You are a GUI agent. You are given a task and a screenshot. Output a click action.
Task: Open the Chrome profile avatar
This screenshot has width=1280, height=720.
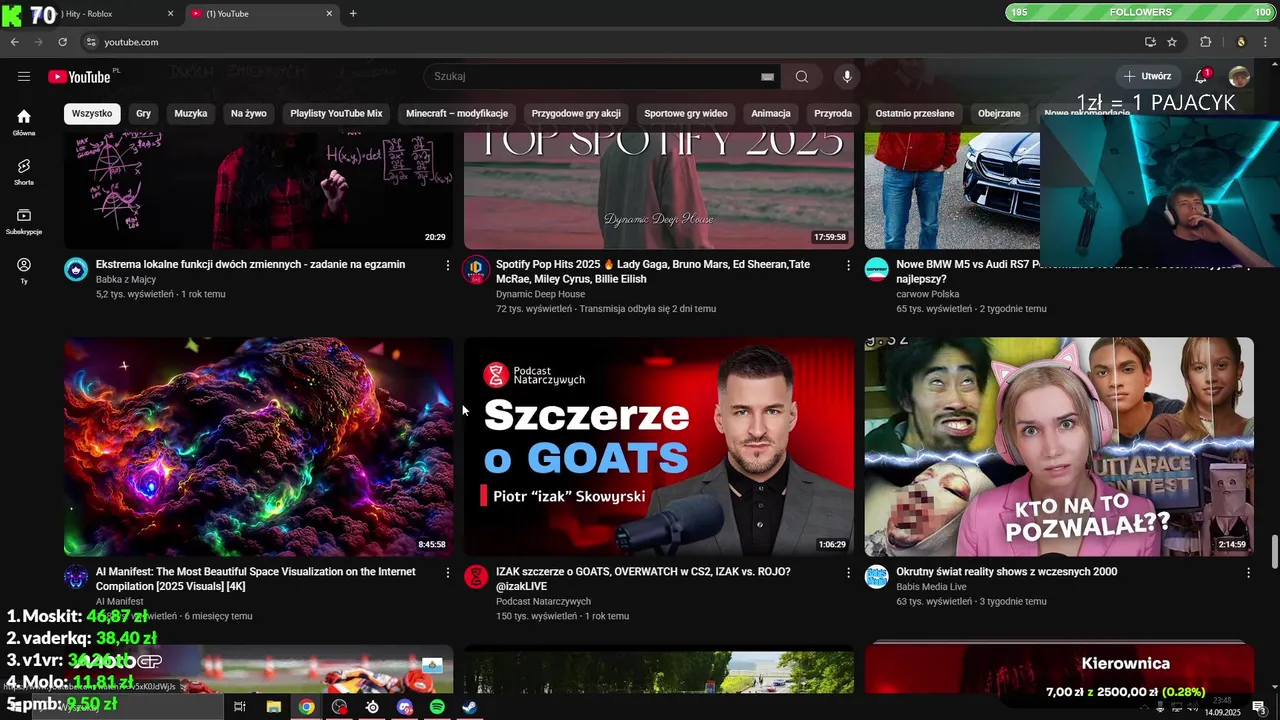(x=1241, y=42)
